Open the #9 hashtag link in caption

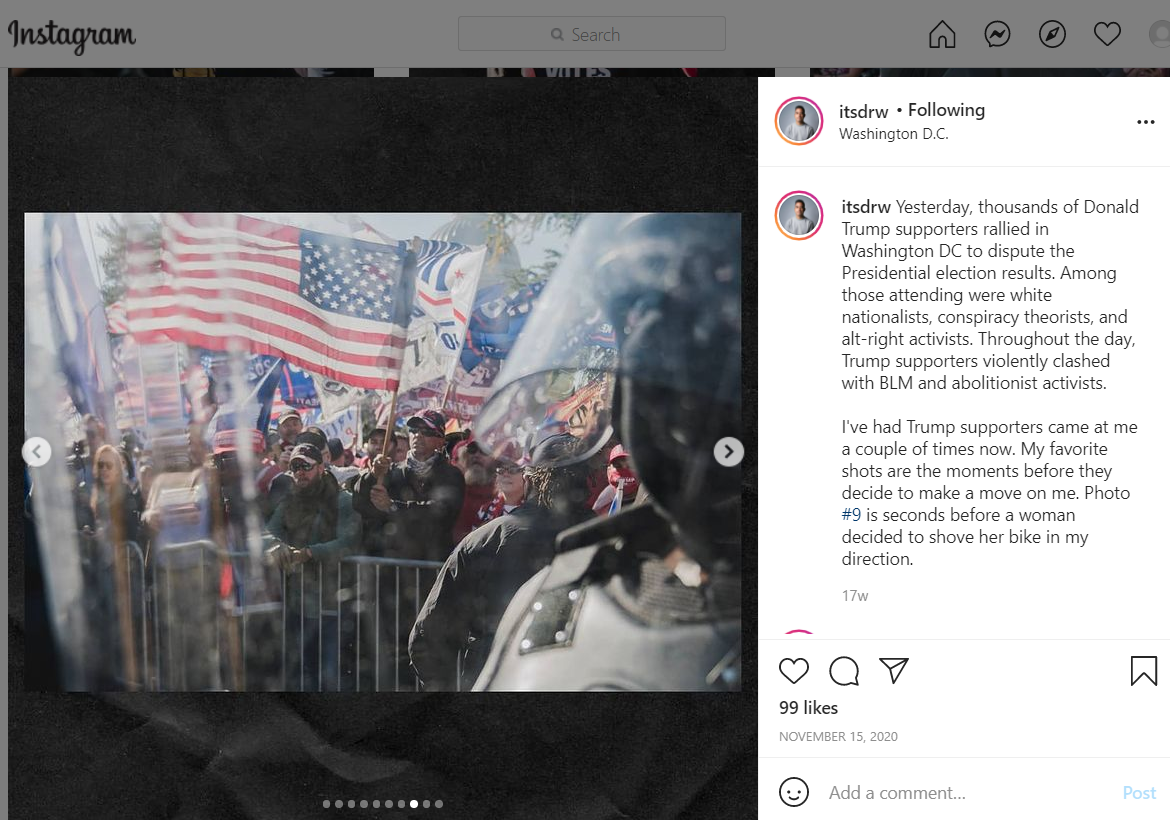tap(851, 515)
